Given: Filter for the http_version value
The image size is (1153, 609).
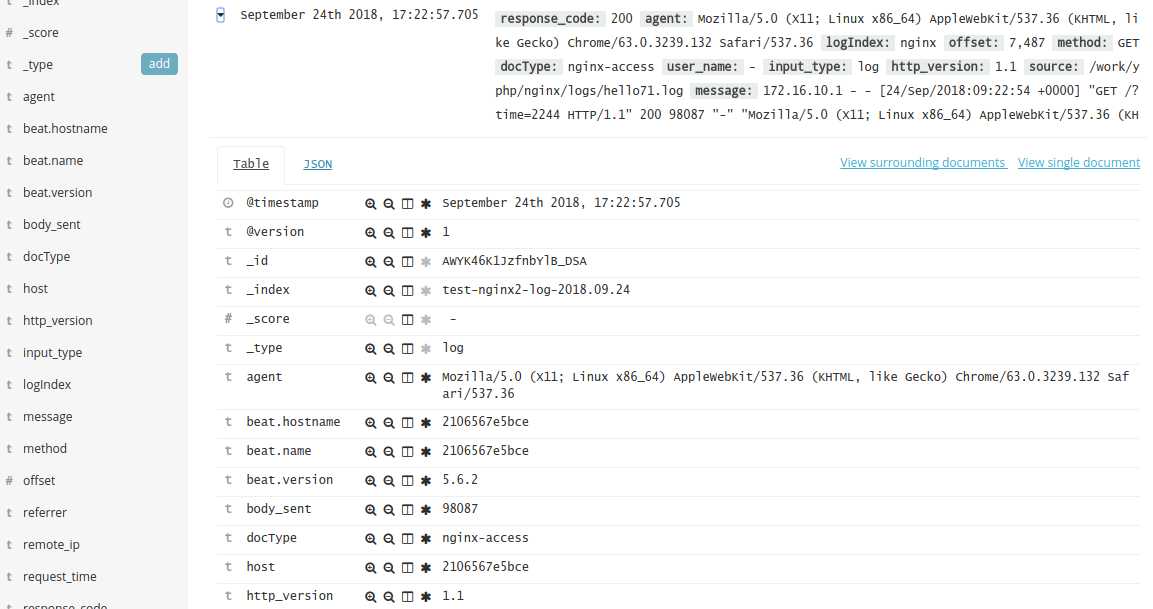Looking at the screenshot, I should pos(371,597).
